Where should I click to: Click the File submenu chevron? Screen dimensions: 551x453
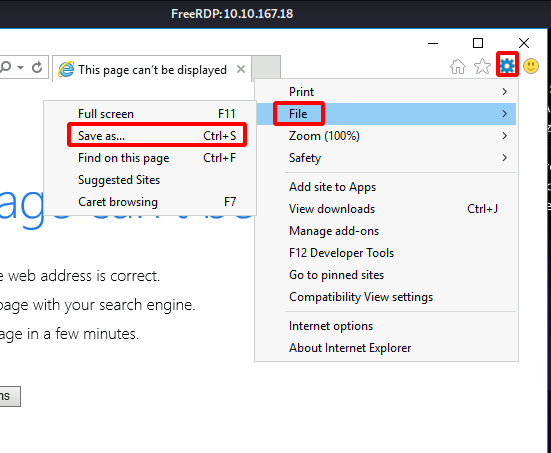505,114
